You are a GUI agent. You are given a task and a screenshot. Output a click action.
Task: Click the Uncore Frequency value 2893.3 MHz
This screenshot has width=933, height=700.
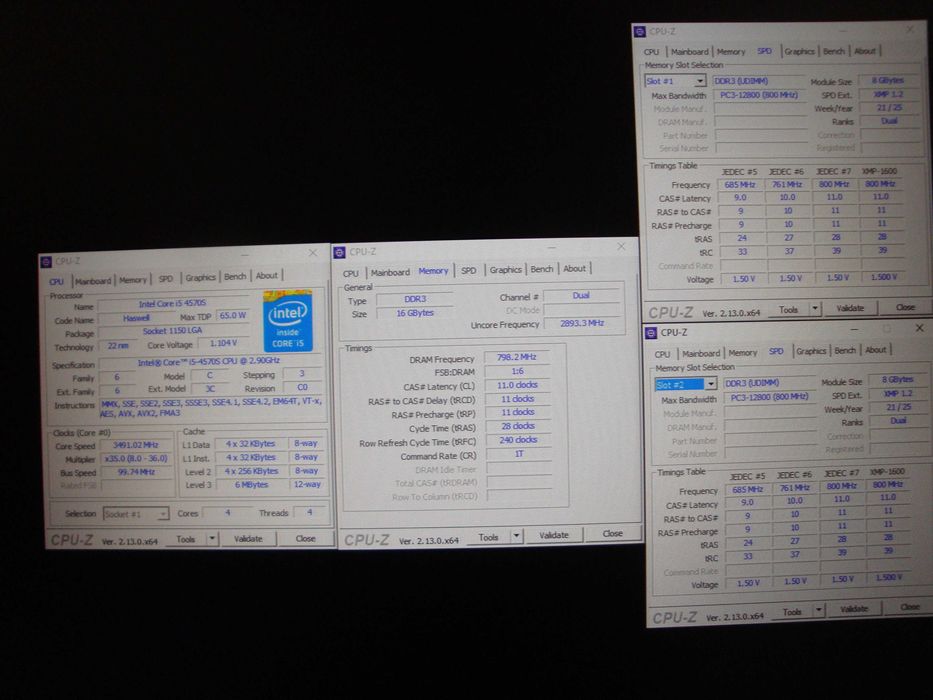point(582,323)
